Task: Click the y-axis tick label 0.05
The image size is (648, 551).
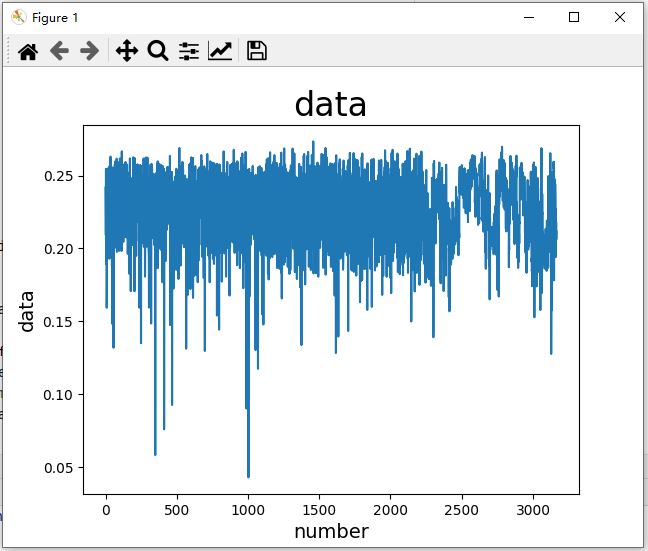Action: coord(58,468)
